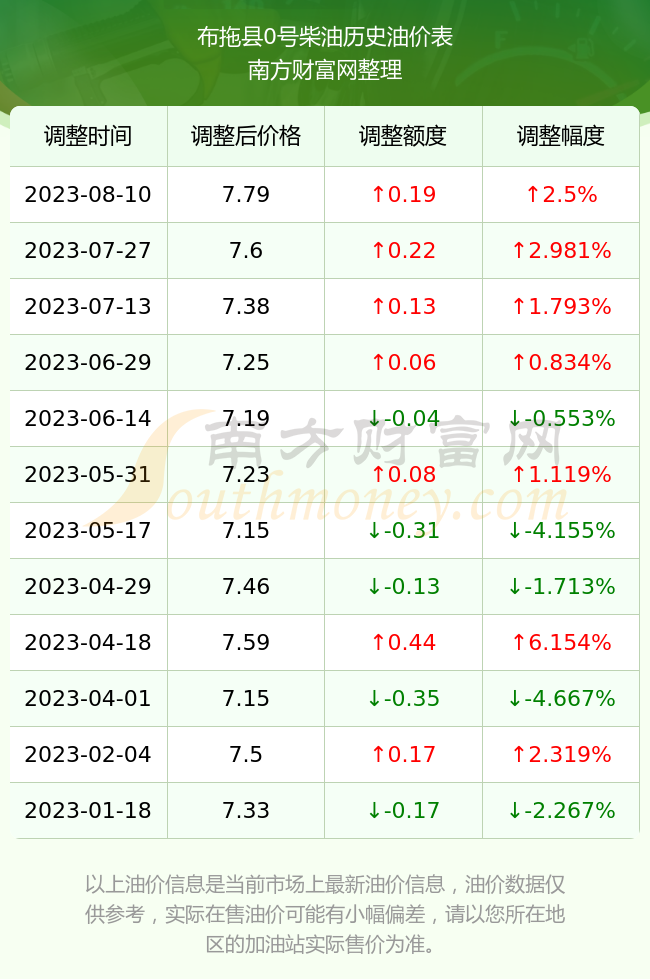Select the 2023-08-10 date cell
Image resolution: width=650 pixels, height=980 pixels.
pos(88,194)
